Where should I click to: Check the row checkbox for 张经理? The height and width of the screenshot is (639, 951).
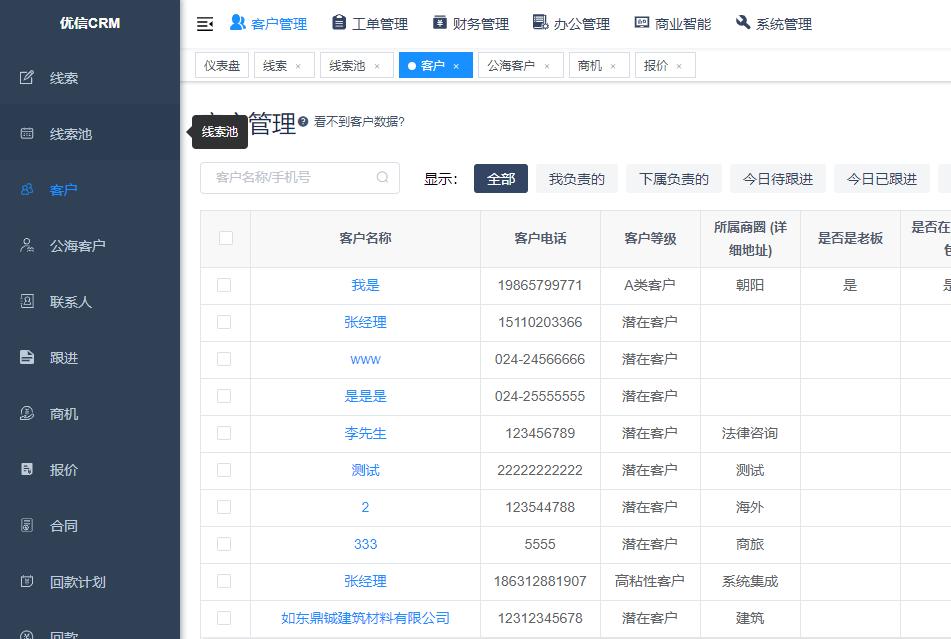pyautogui.click(x=225, y=322)
